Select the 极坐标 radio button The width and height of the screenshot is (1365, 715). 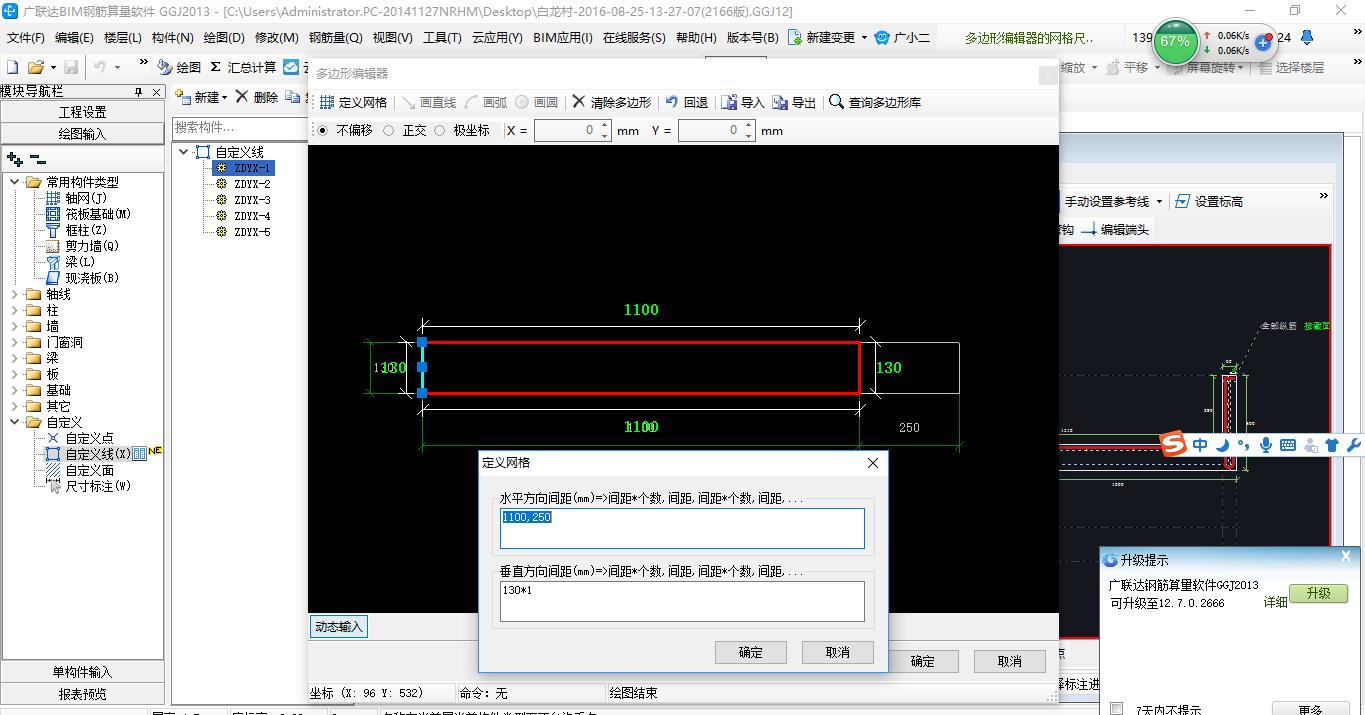440,131
